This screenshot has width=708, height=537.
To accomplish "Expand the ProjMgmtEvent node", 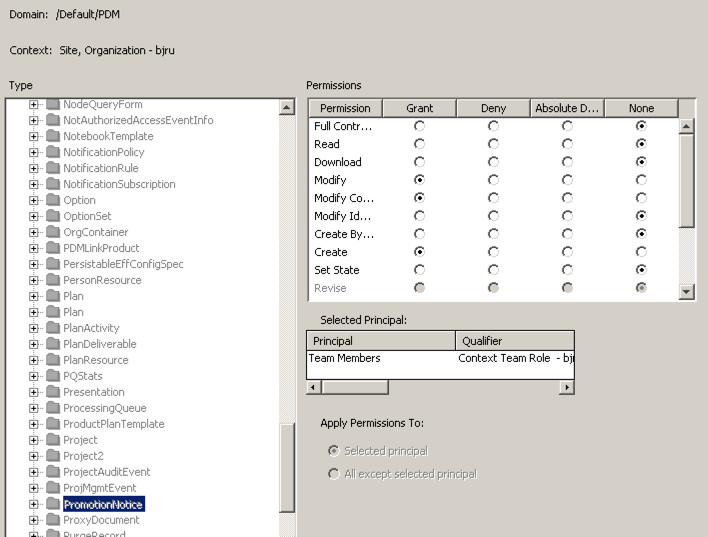I will [33, 488].
